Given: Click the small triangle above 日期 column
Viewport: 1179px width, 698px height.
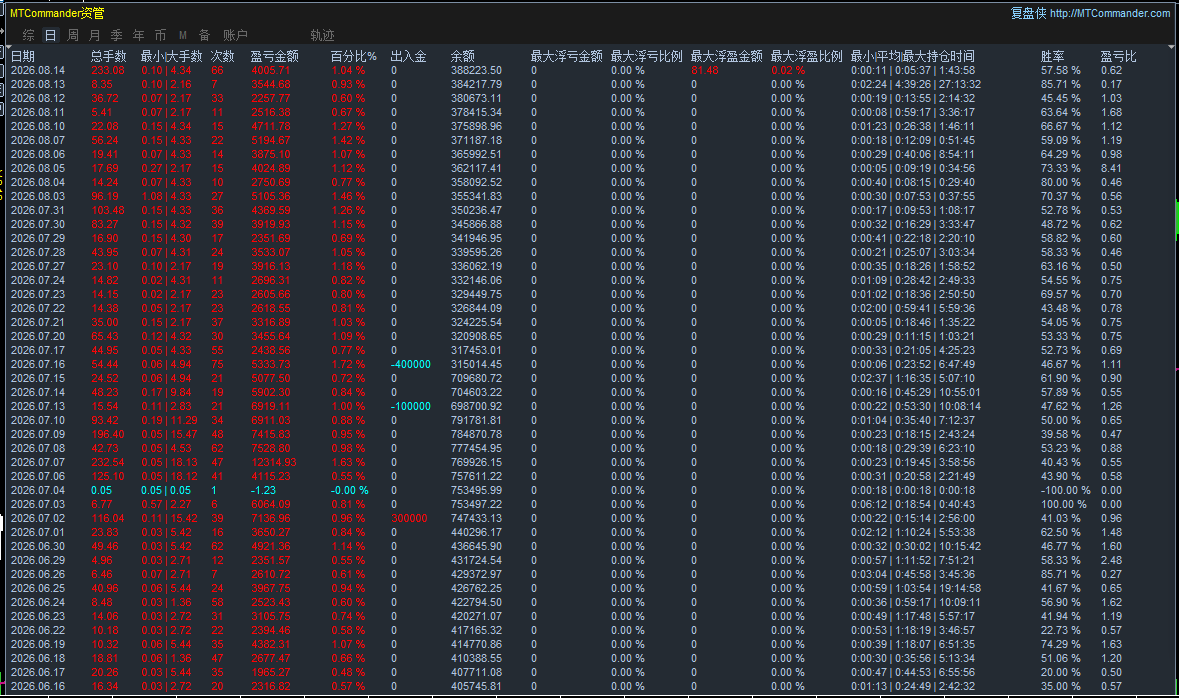Looking at the screenshot, I should click(x=9, y=47).
